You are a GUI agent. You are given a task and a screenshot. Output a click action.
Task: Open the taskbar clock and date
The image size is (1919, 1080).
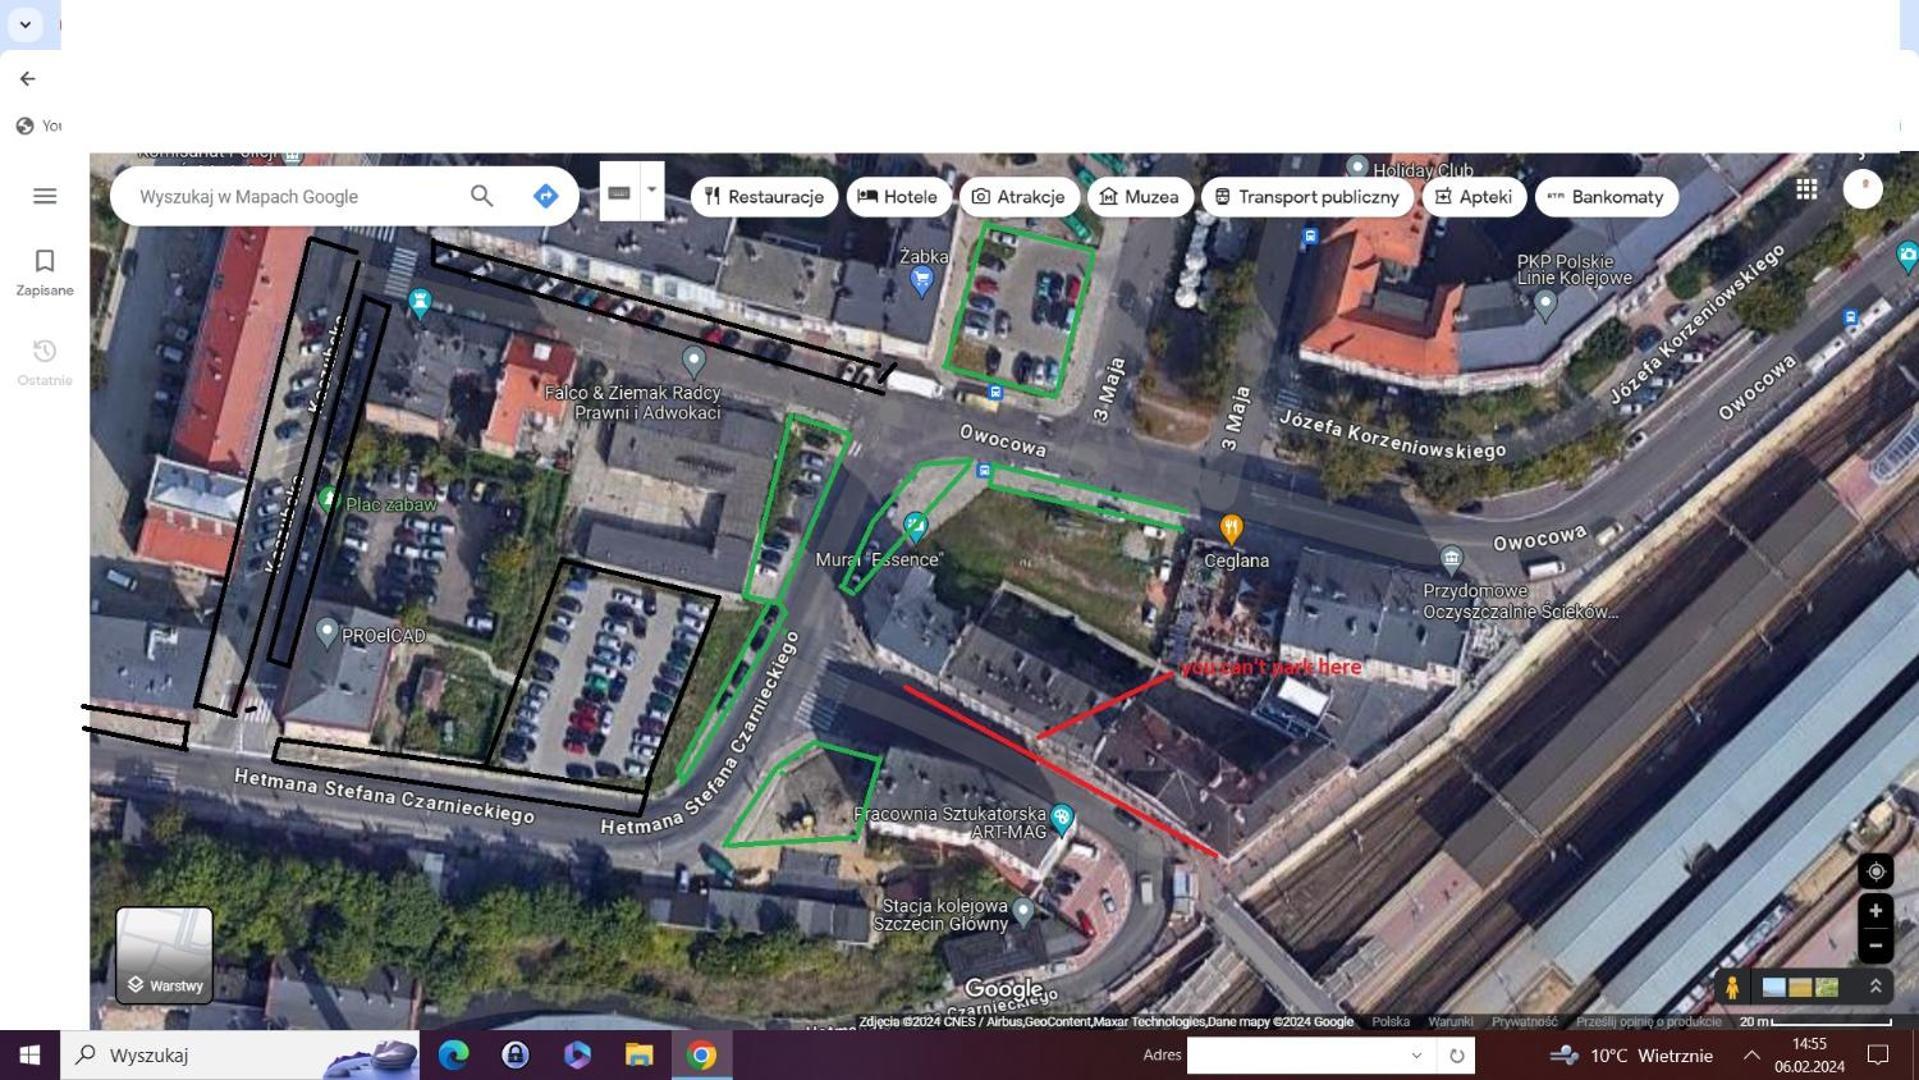(x=1810, y=1055)
